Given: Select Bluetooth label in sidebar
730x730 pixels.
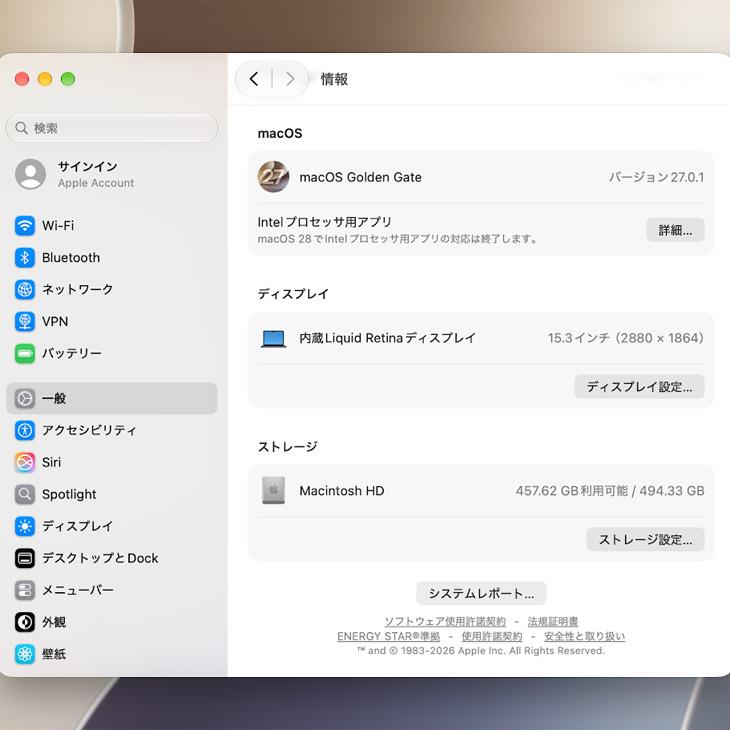Looking at the screenshot, I should coord(71,257).
